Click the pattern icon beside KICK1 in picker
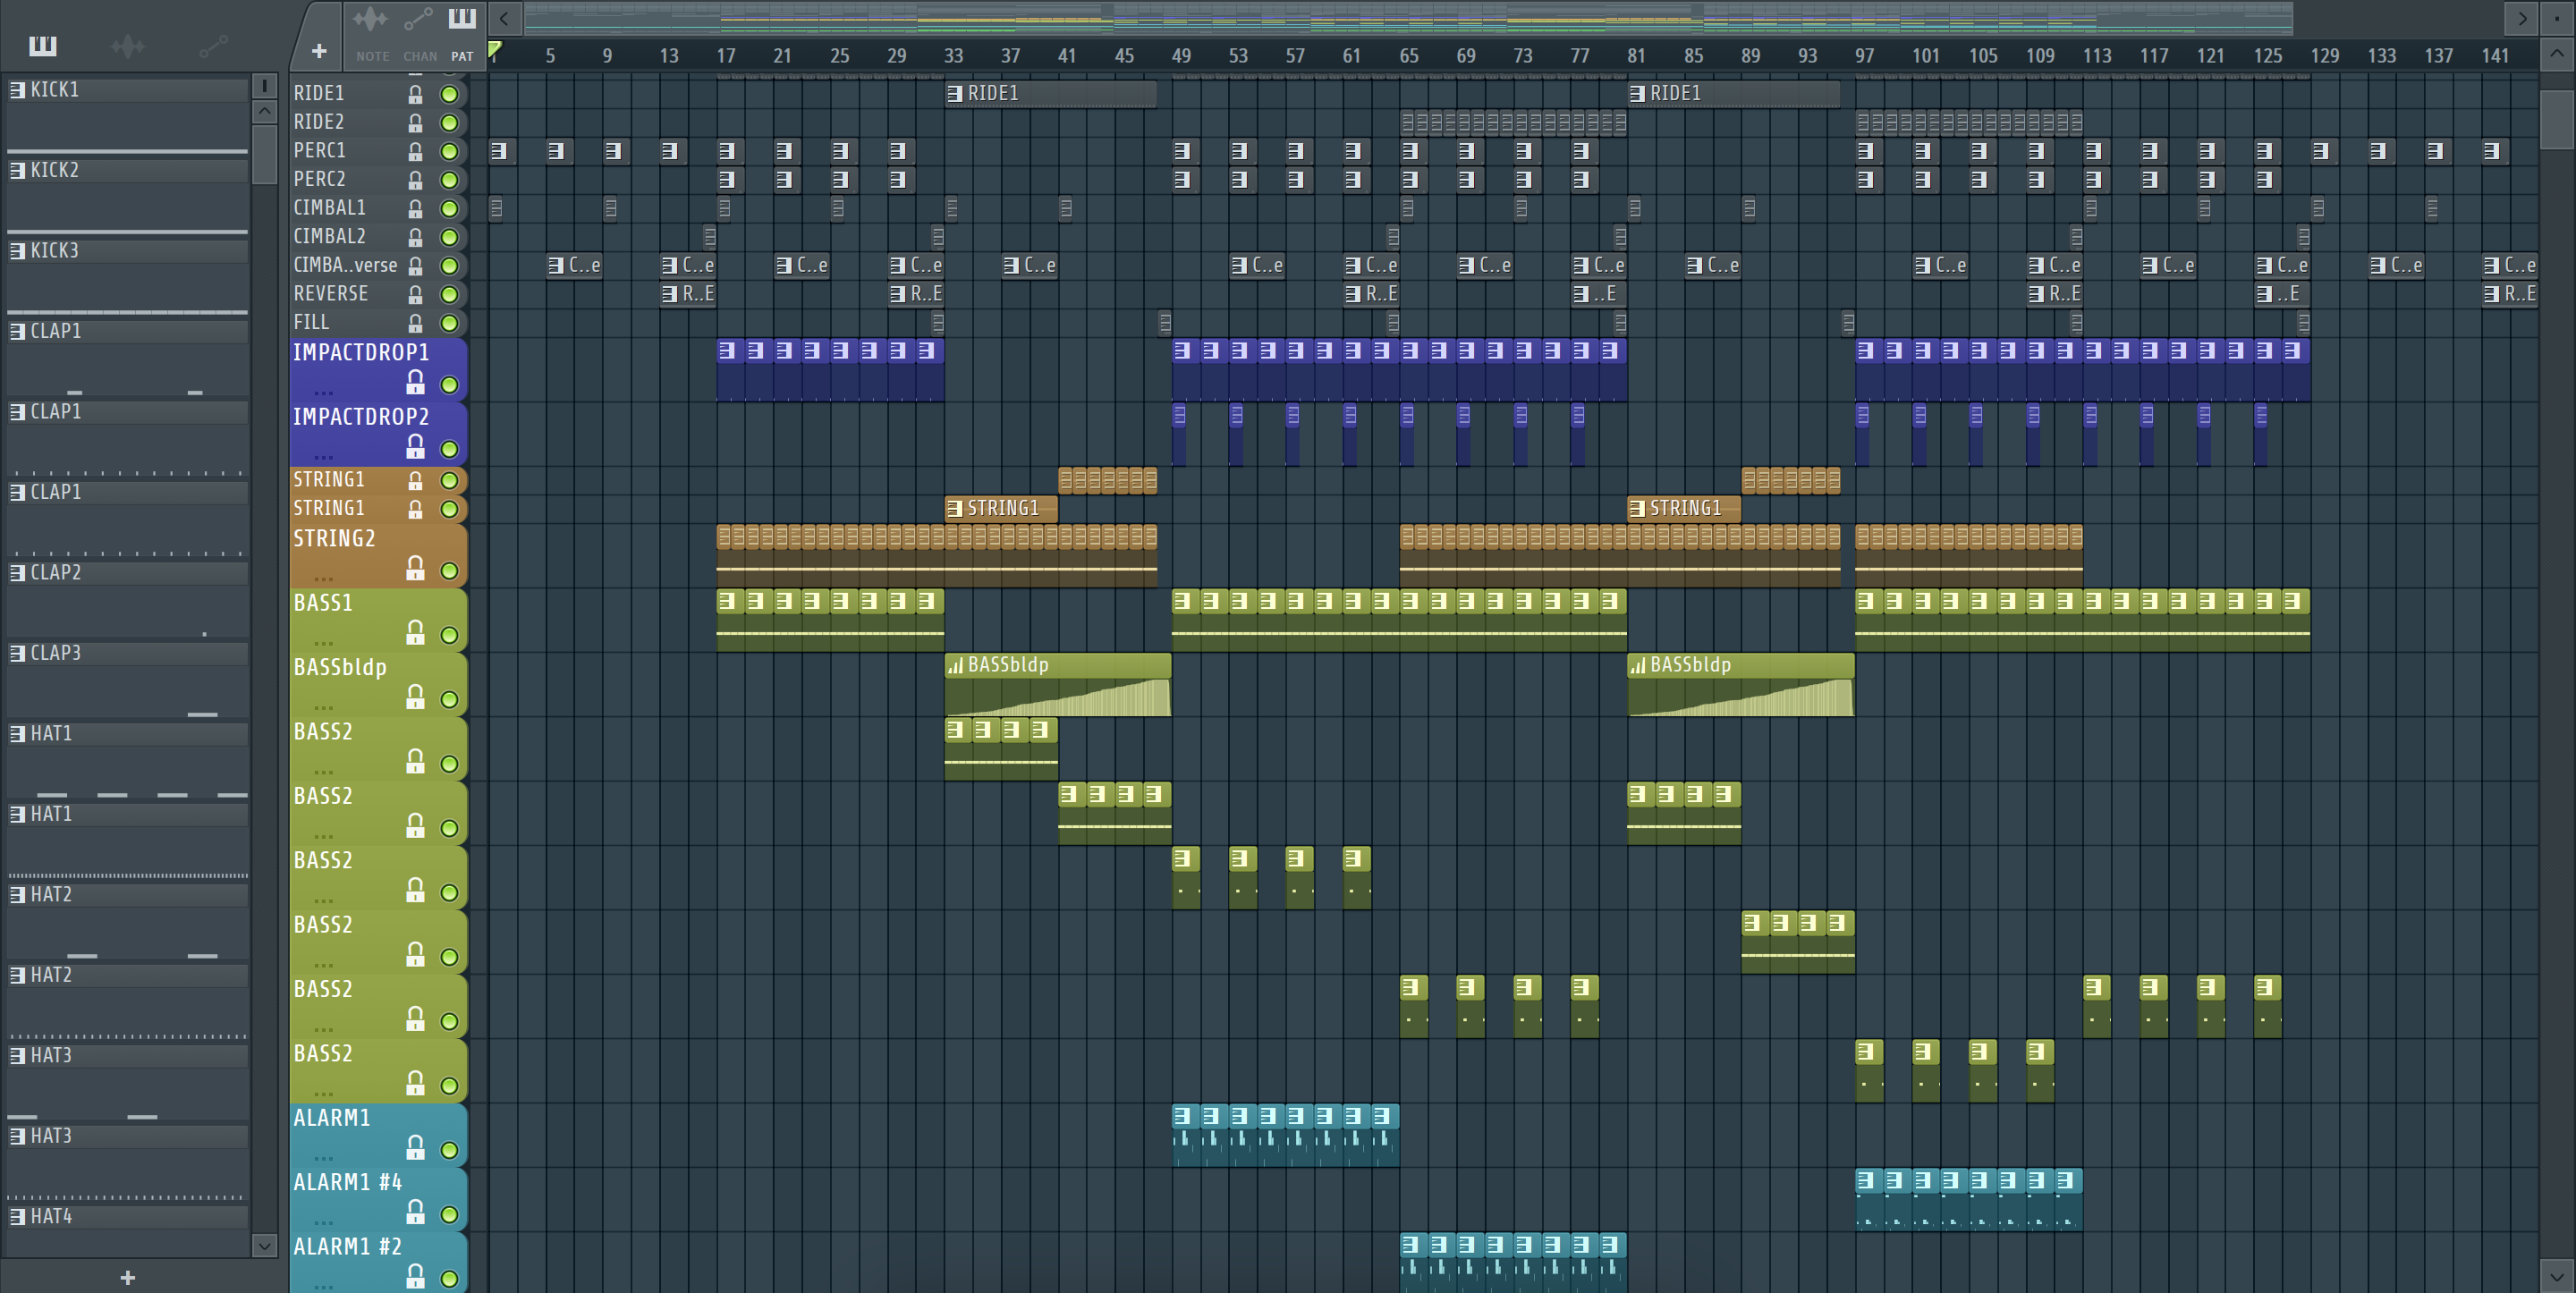Image resolution: width=2576 pixels, height=1293 pixels. pyautogui.click(x=17, y=90)
